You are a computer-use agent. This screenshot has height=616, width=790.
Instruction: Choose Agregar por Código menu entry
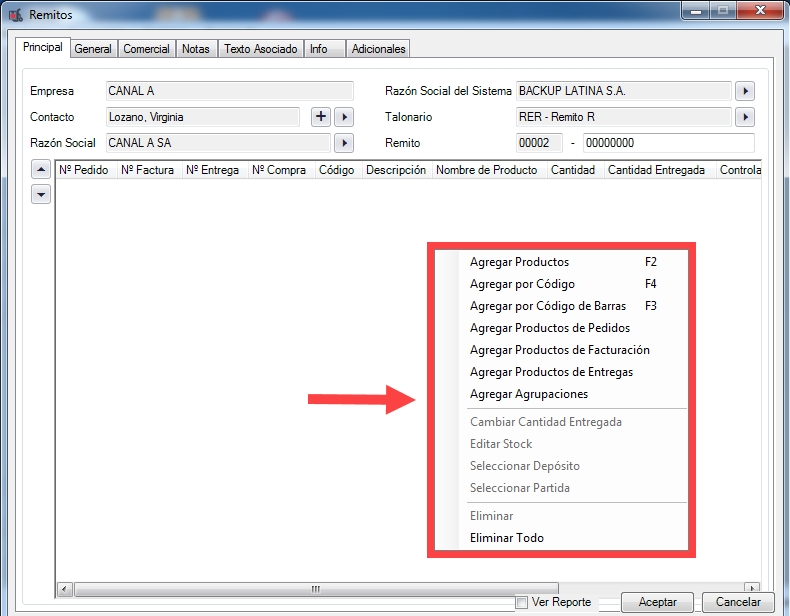[562, 284]
